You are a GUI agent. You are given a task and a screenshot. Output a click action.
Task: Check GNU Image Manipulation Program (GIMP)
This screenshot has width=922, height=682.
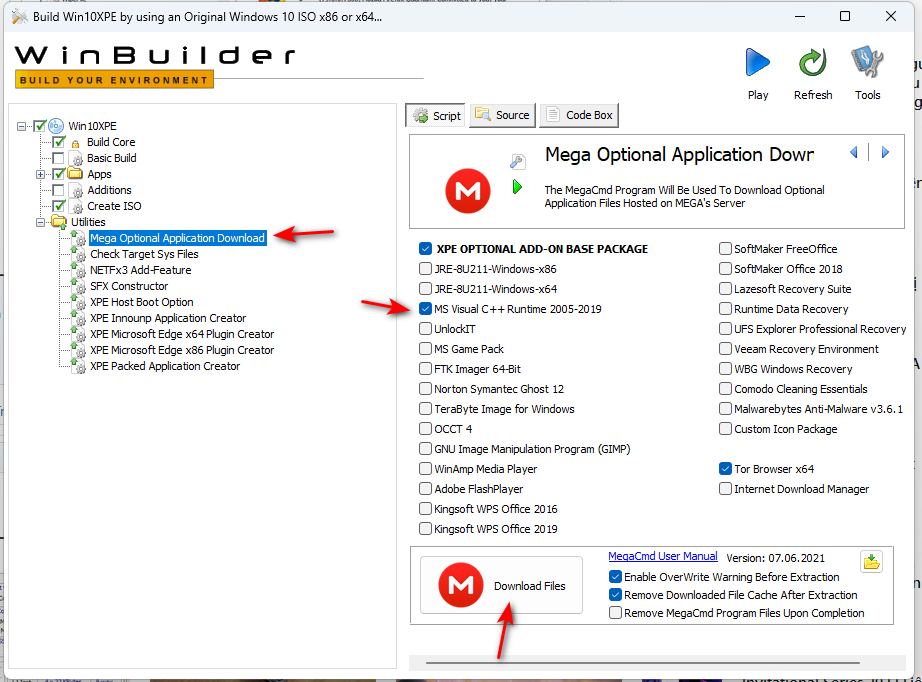425,449
